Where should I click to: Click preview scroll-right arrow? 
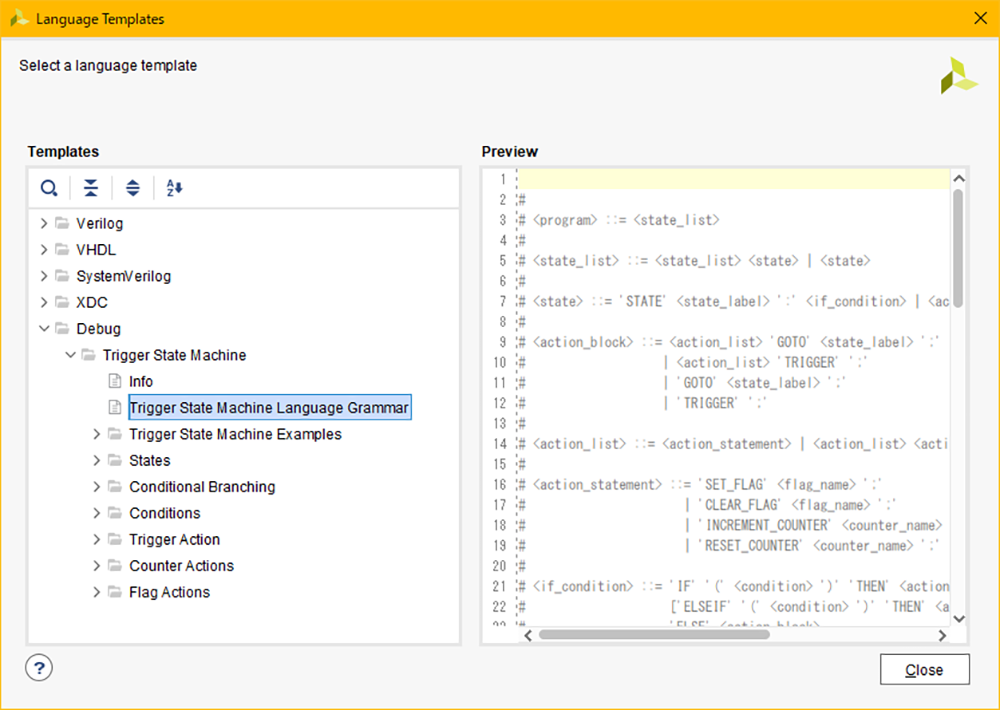coord(942,635)
